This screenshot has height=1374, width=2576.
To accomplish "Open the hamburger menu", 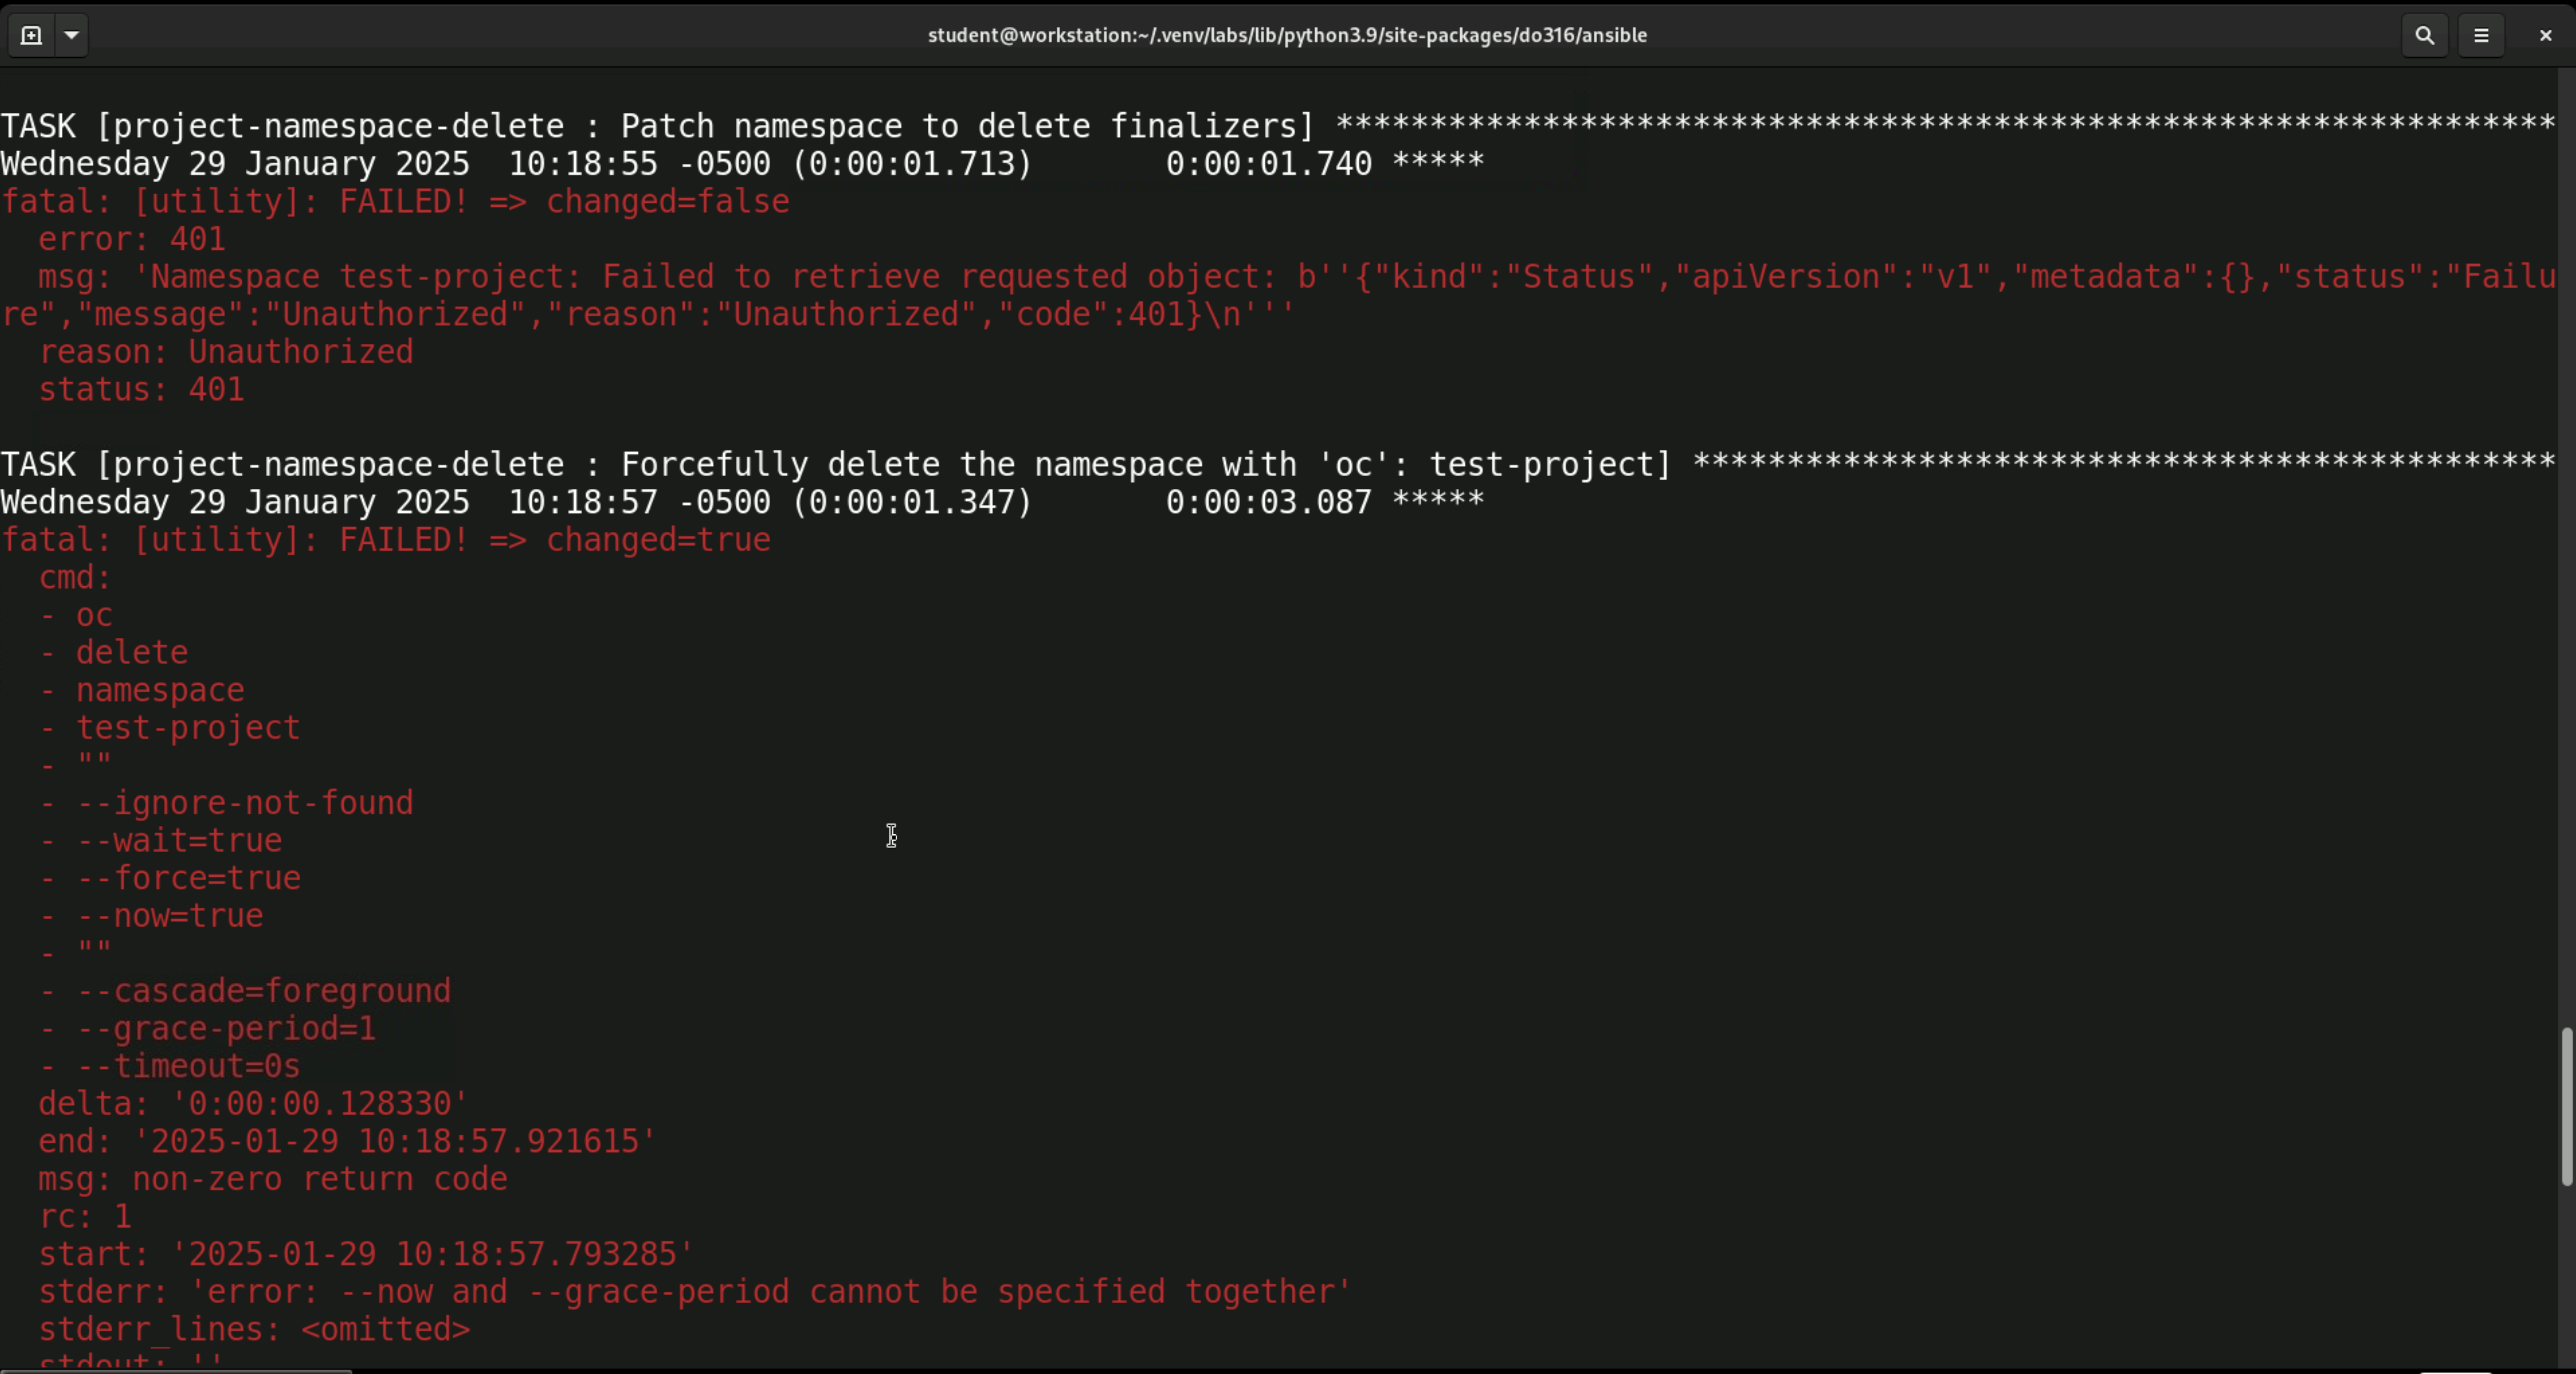I will [2481, 35].
